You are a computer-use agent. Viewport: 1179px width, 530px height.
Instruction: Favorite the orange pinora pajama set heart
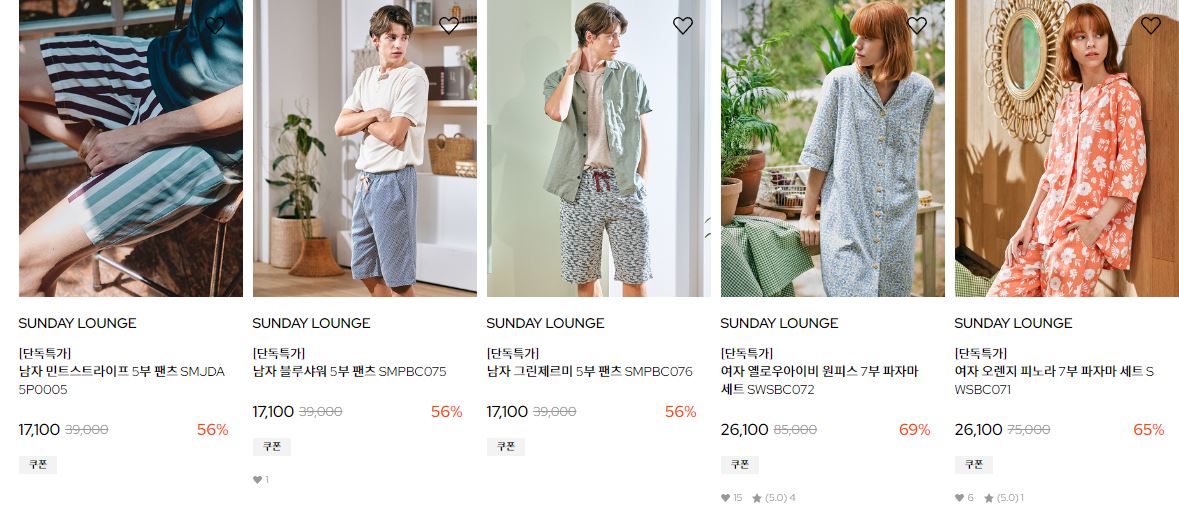(1150, 26)
